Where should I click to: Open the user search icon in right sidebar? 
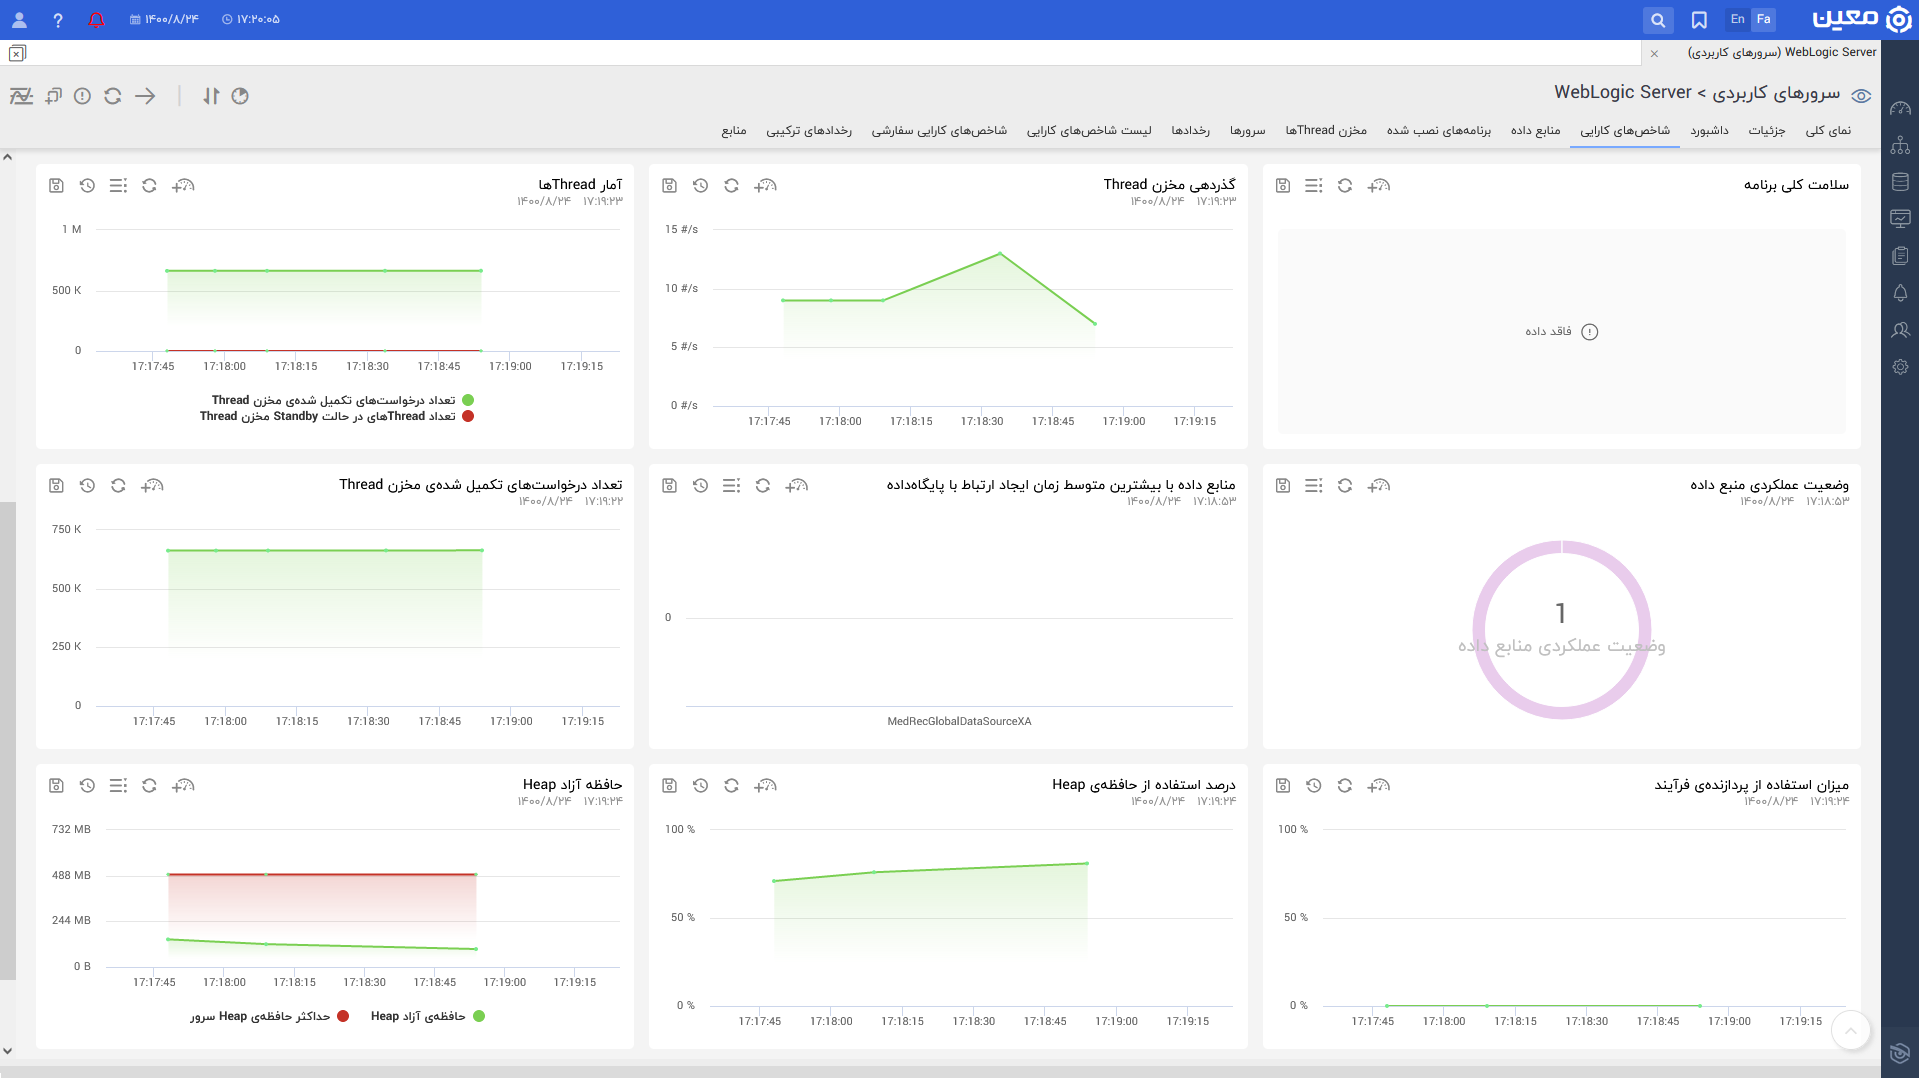(x=1900, y=330)
